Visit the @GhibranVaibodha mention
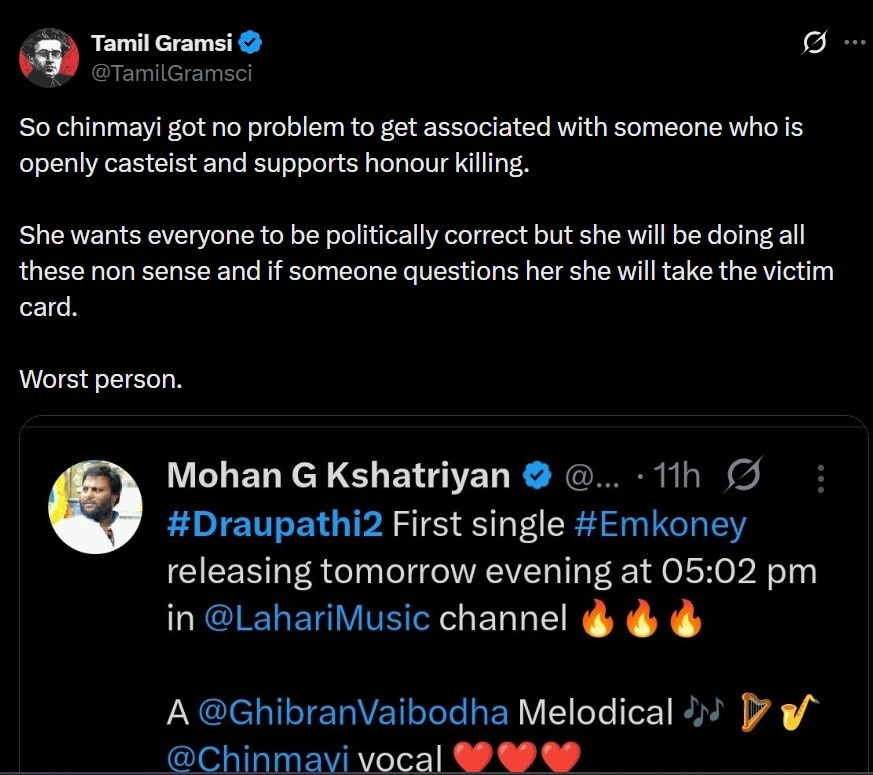The width and height of the screenshot is (873, 775). 353,712
